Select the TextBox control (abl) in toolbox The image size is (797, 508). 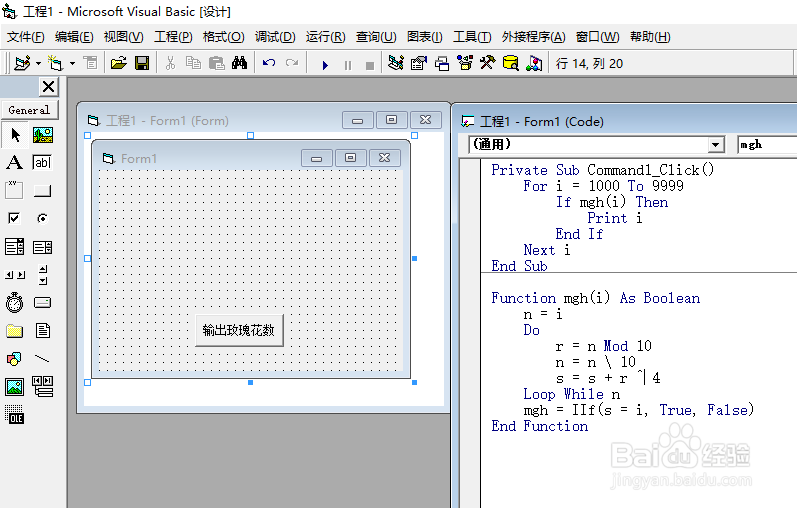click(42, 163)
